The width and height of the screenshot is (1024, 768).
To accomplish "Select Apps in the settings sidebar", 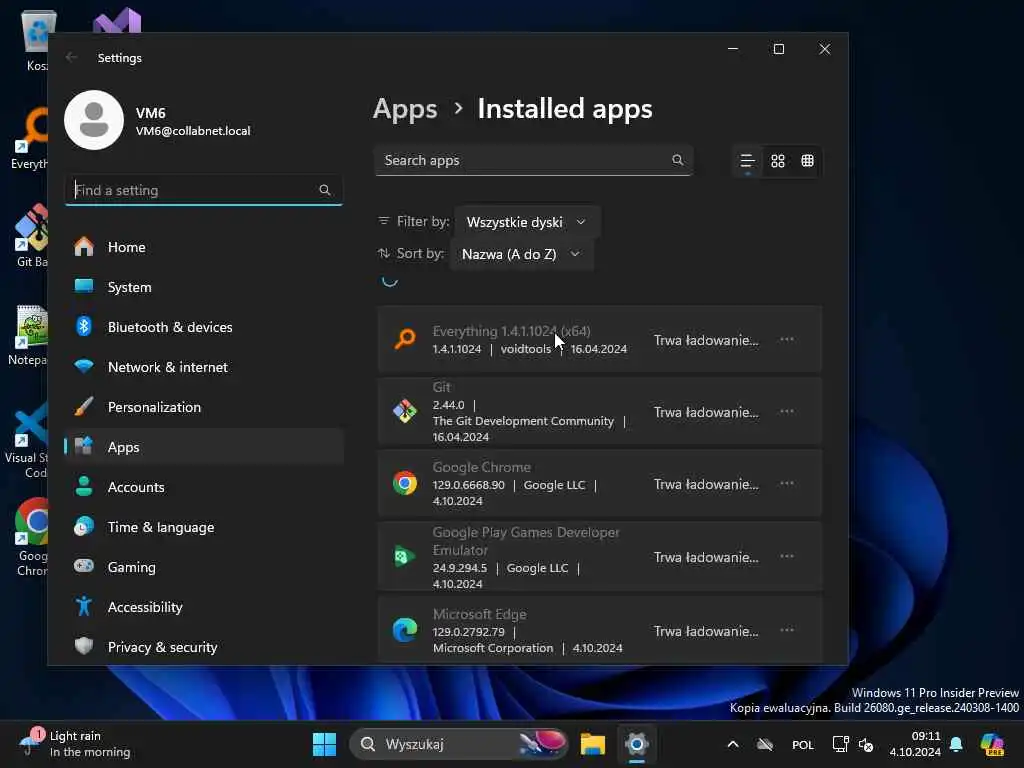I will pos(204,447).
